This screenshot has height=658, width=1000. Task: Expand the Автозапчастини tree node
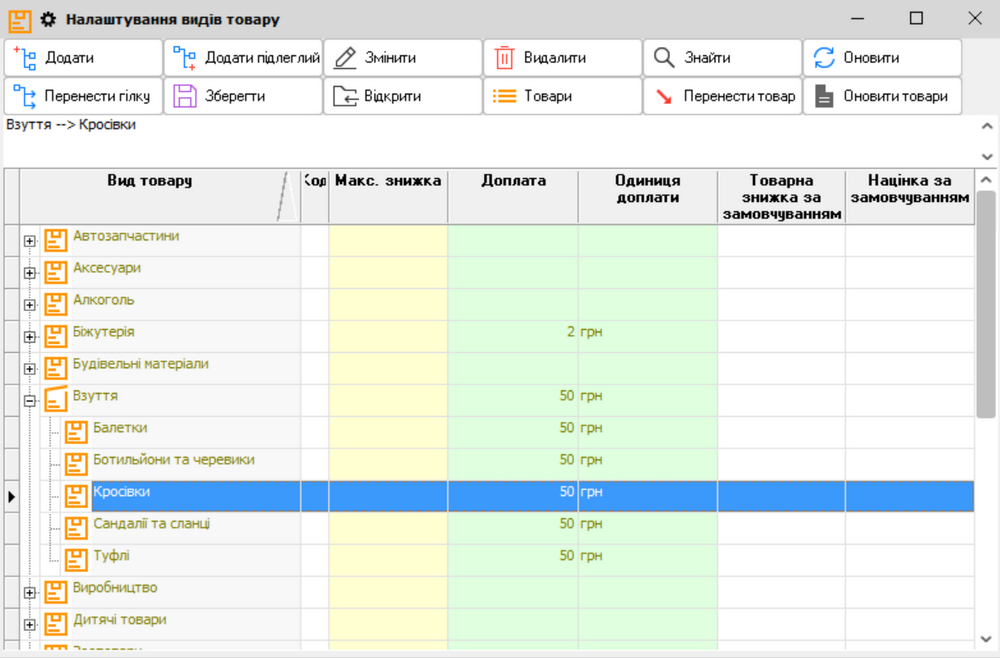click(x=30, y=241)
